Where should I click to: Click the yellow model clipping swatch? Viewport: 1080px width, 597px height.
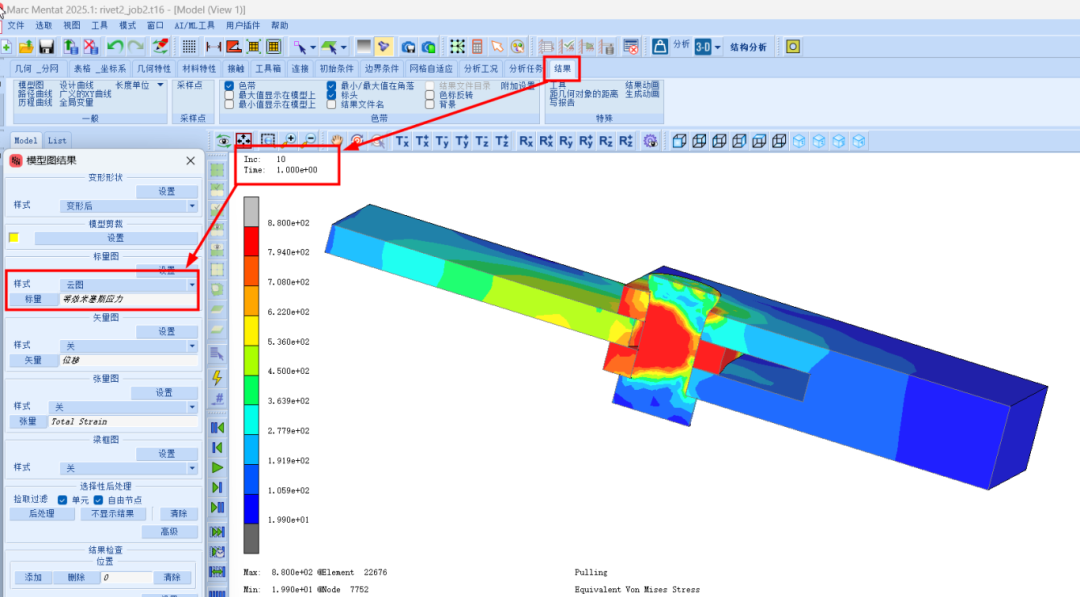click(14, 238)
